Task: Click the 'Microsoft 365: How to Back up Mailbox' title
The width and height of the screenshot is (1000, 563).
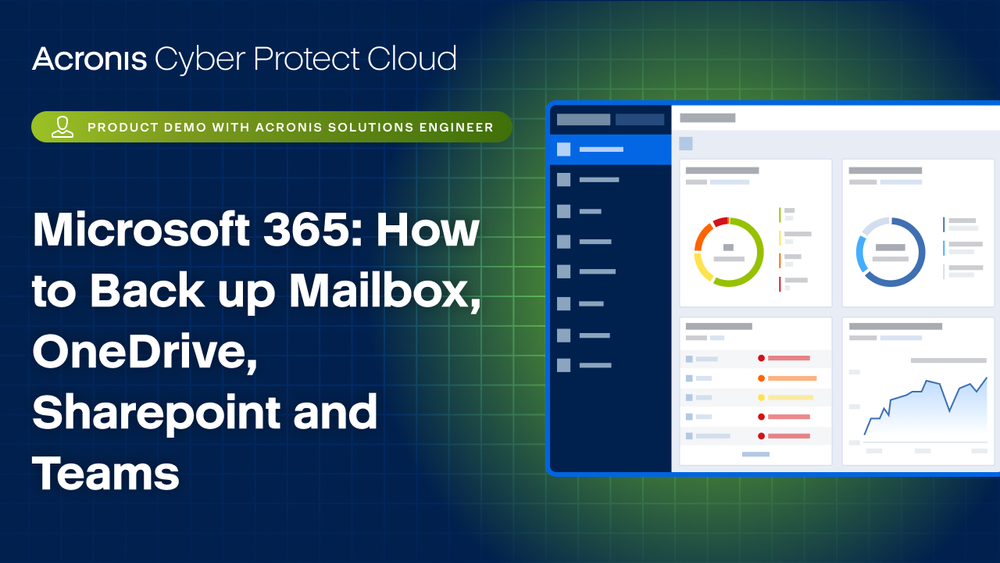Action: 256,352
